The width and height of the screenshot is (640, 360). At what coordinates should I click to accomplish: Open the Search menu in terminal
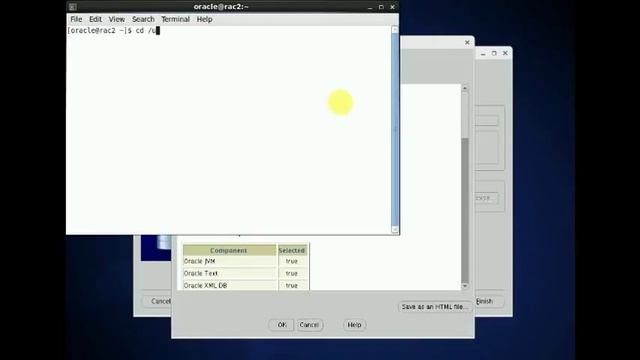tap(143, 19)
